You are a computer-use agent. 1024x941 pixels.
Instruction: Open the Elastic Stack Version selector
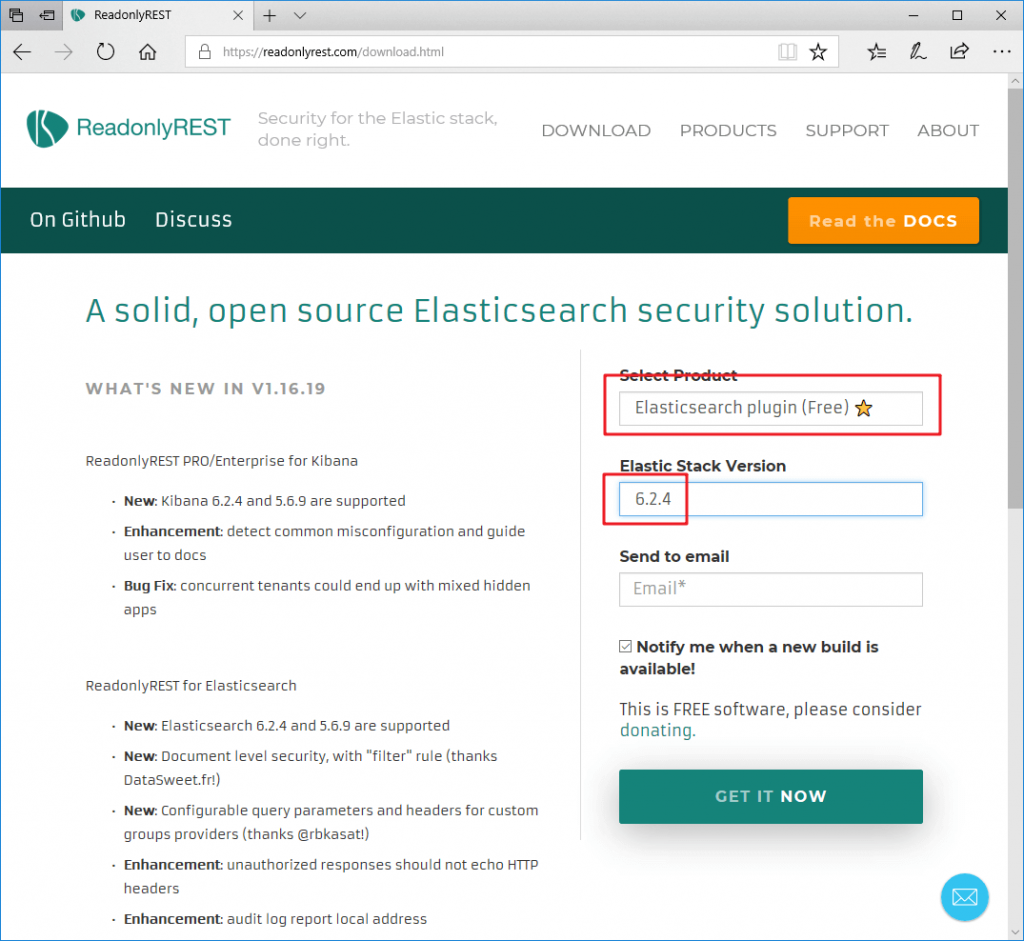[770, 499]
